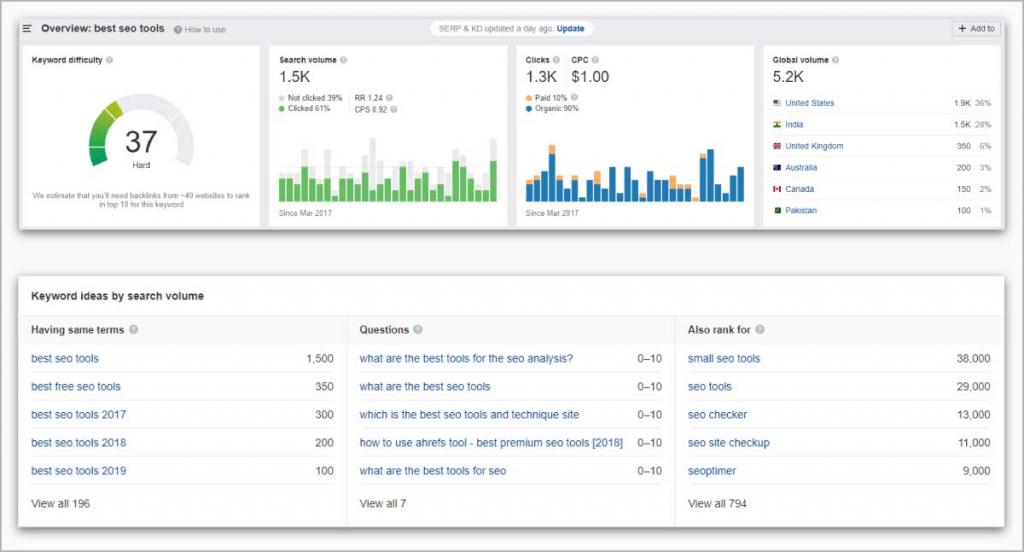Open keyword 'small seo tools'
1024x552 pixels.
724,359
